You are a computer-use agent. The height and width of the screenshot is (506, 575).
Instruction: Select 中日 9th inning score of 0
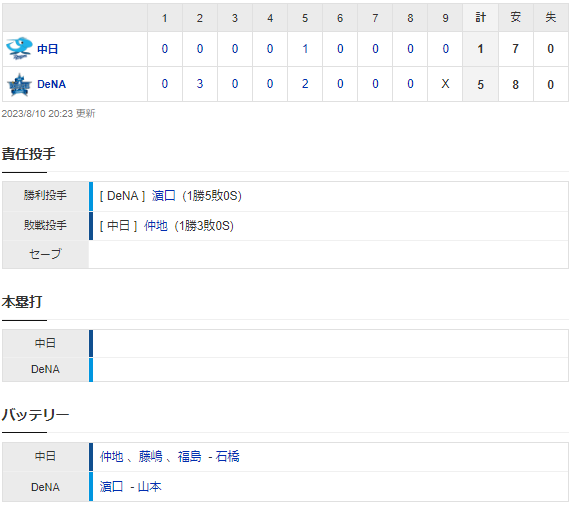(446, 49)
